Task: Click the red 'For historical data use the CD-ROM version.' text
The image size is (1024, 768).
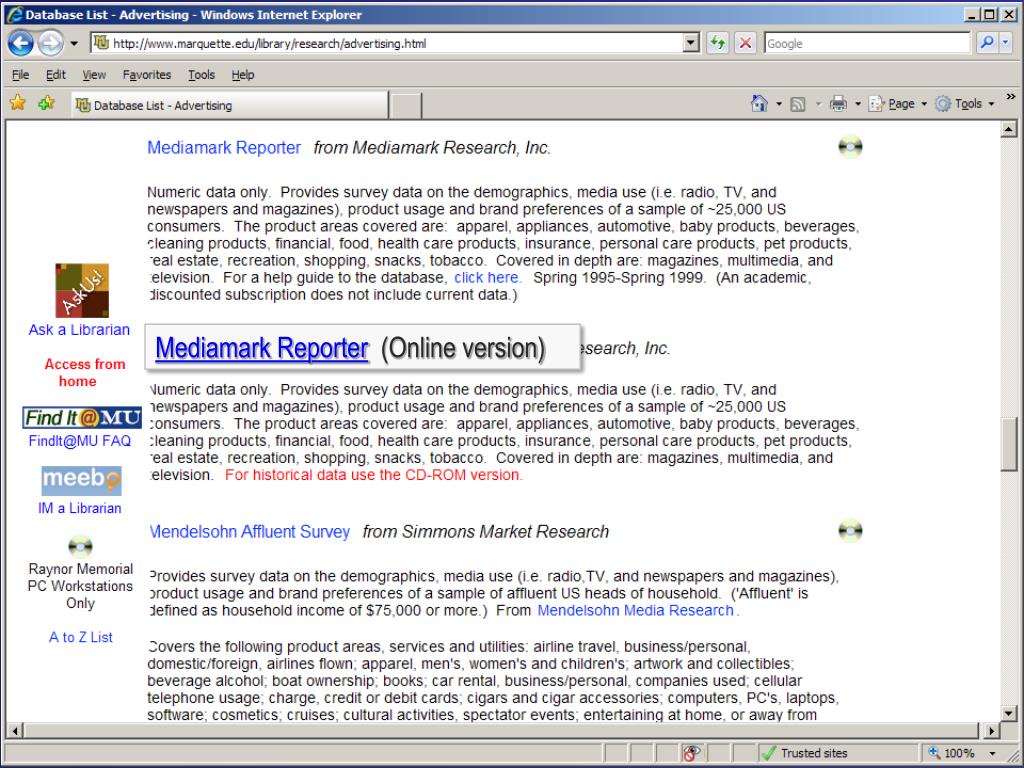Action: point(374,475)
